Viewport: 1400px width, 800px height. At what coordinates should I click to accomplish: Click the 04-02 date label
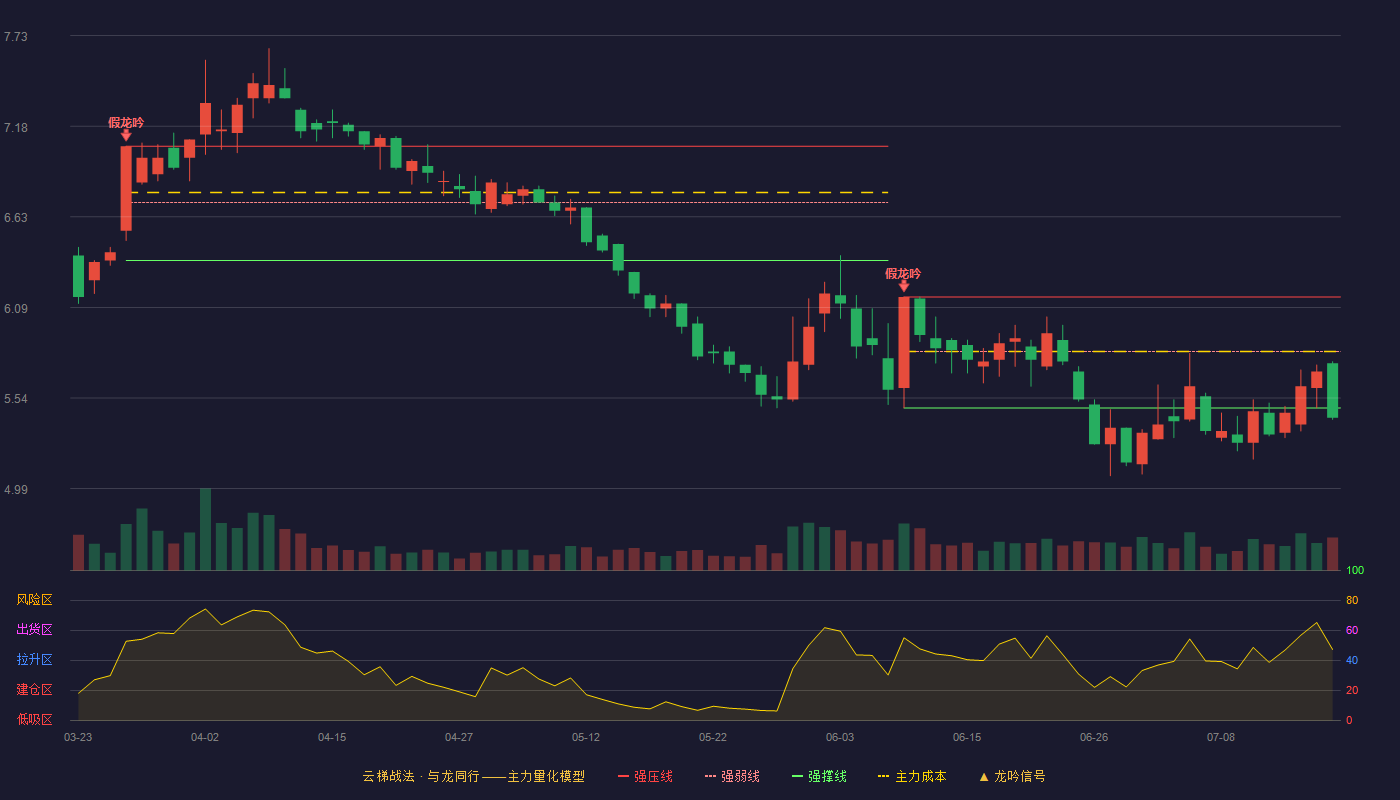(205, 737)
